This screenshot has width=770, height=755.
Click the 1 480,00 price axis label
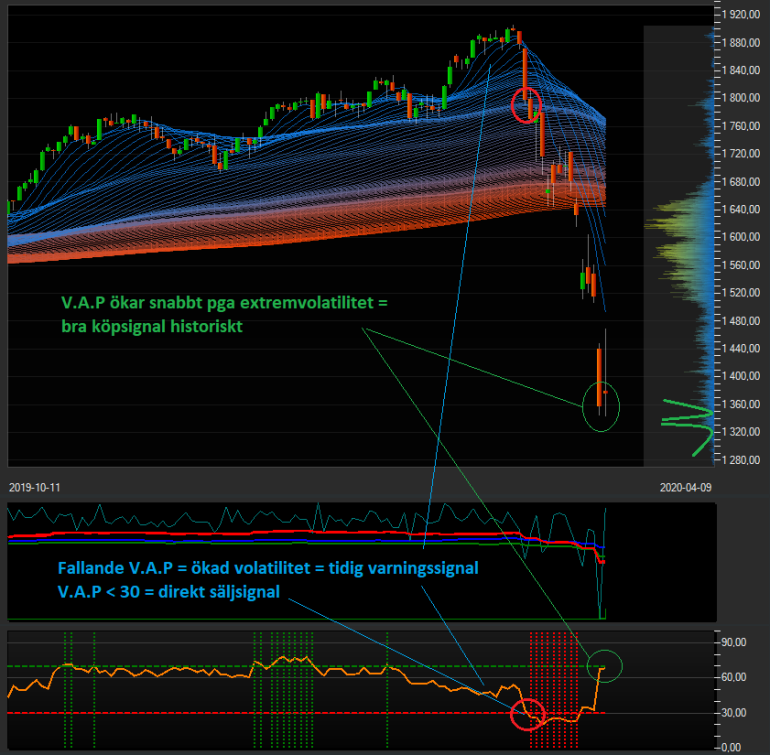pos(741,321)
